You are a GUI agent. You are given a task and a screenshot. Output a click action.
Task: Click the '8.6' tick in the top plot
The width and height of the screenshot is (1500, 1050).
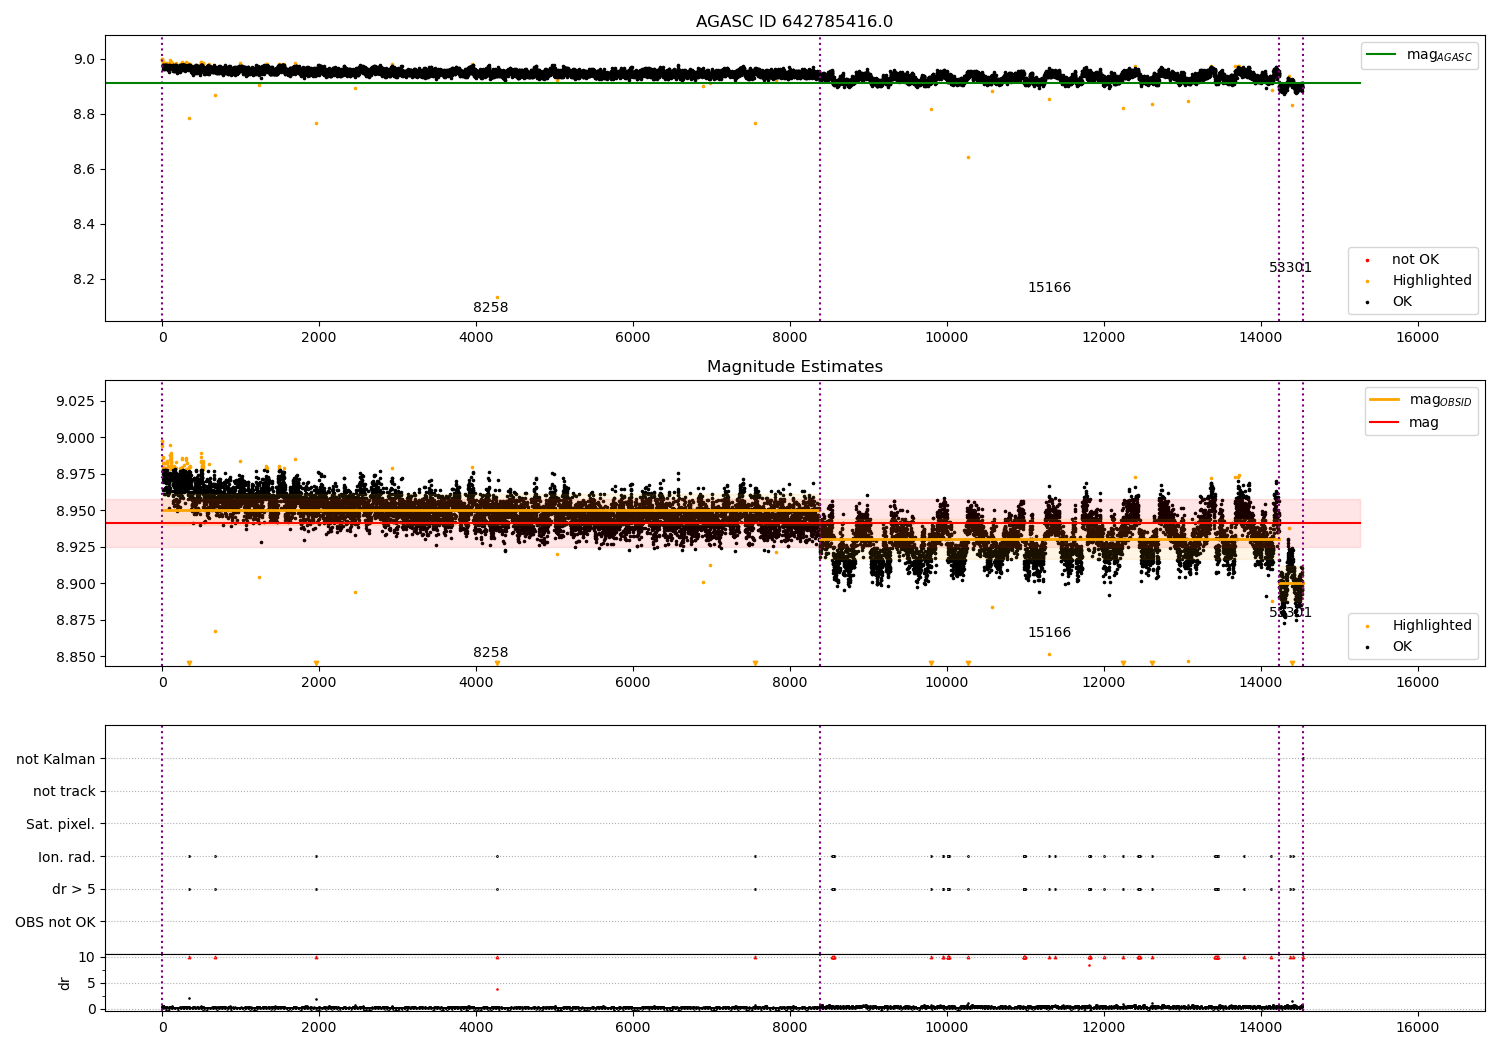85,170
